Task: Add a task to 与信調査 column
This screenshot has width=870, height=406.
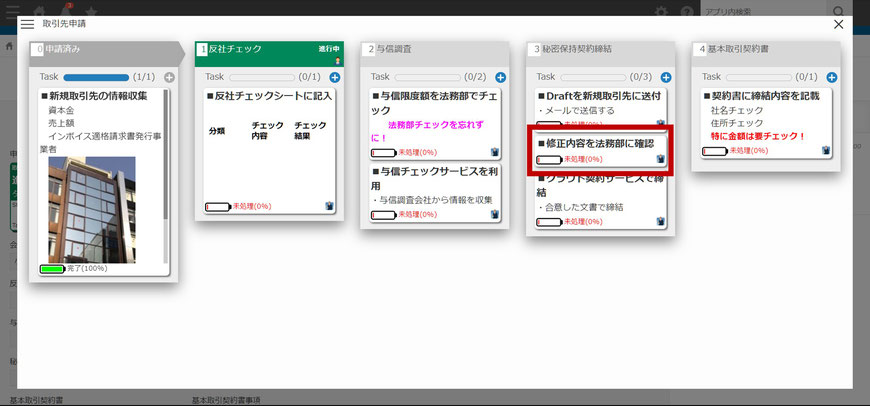Action: [500, 77]
